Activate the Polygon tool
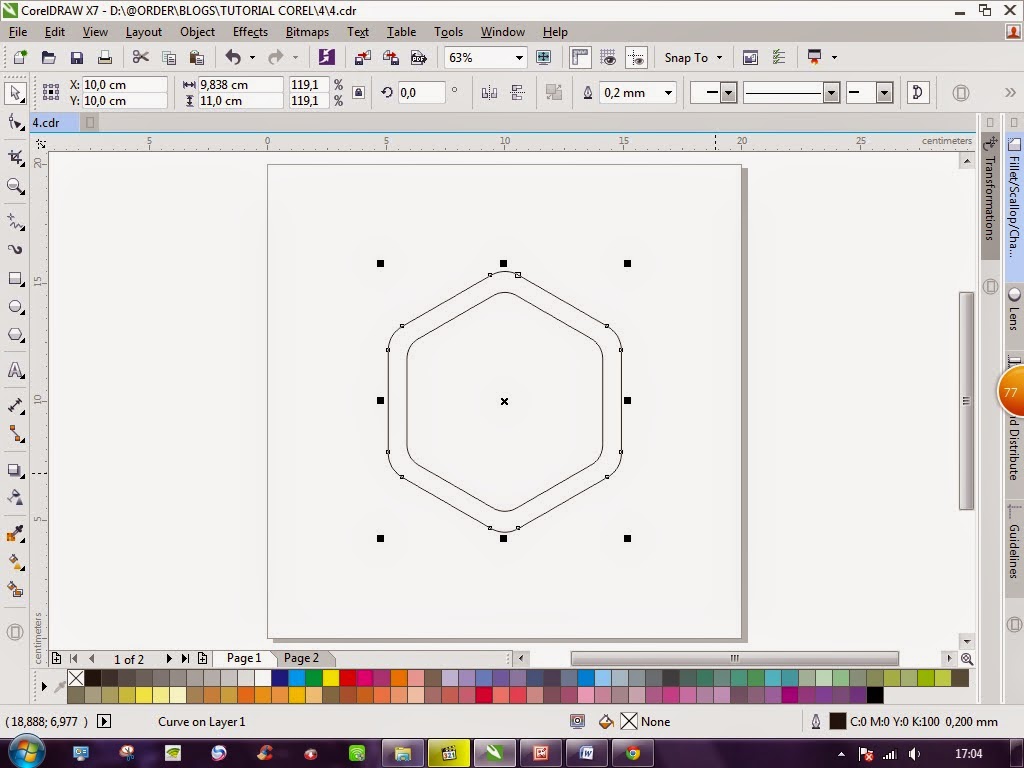Viewport: 1024px width, 768px height. tap(15, 336)
